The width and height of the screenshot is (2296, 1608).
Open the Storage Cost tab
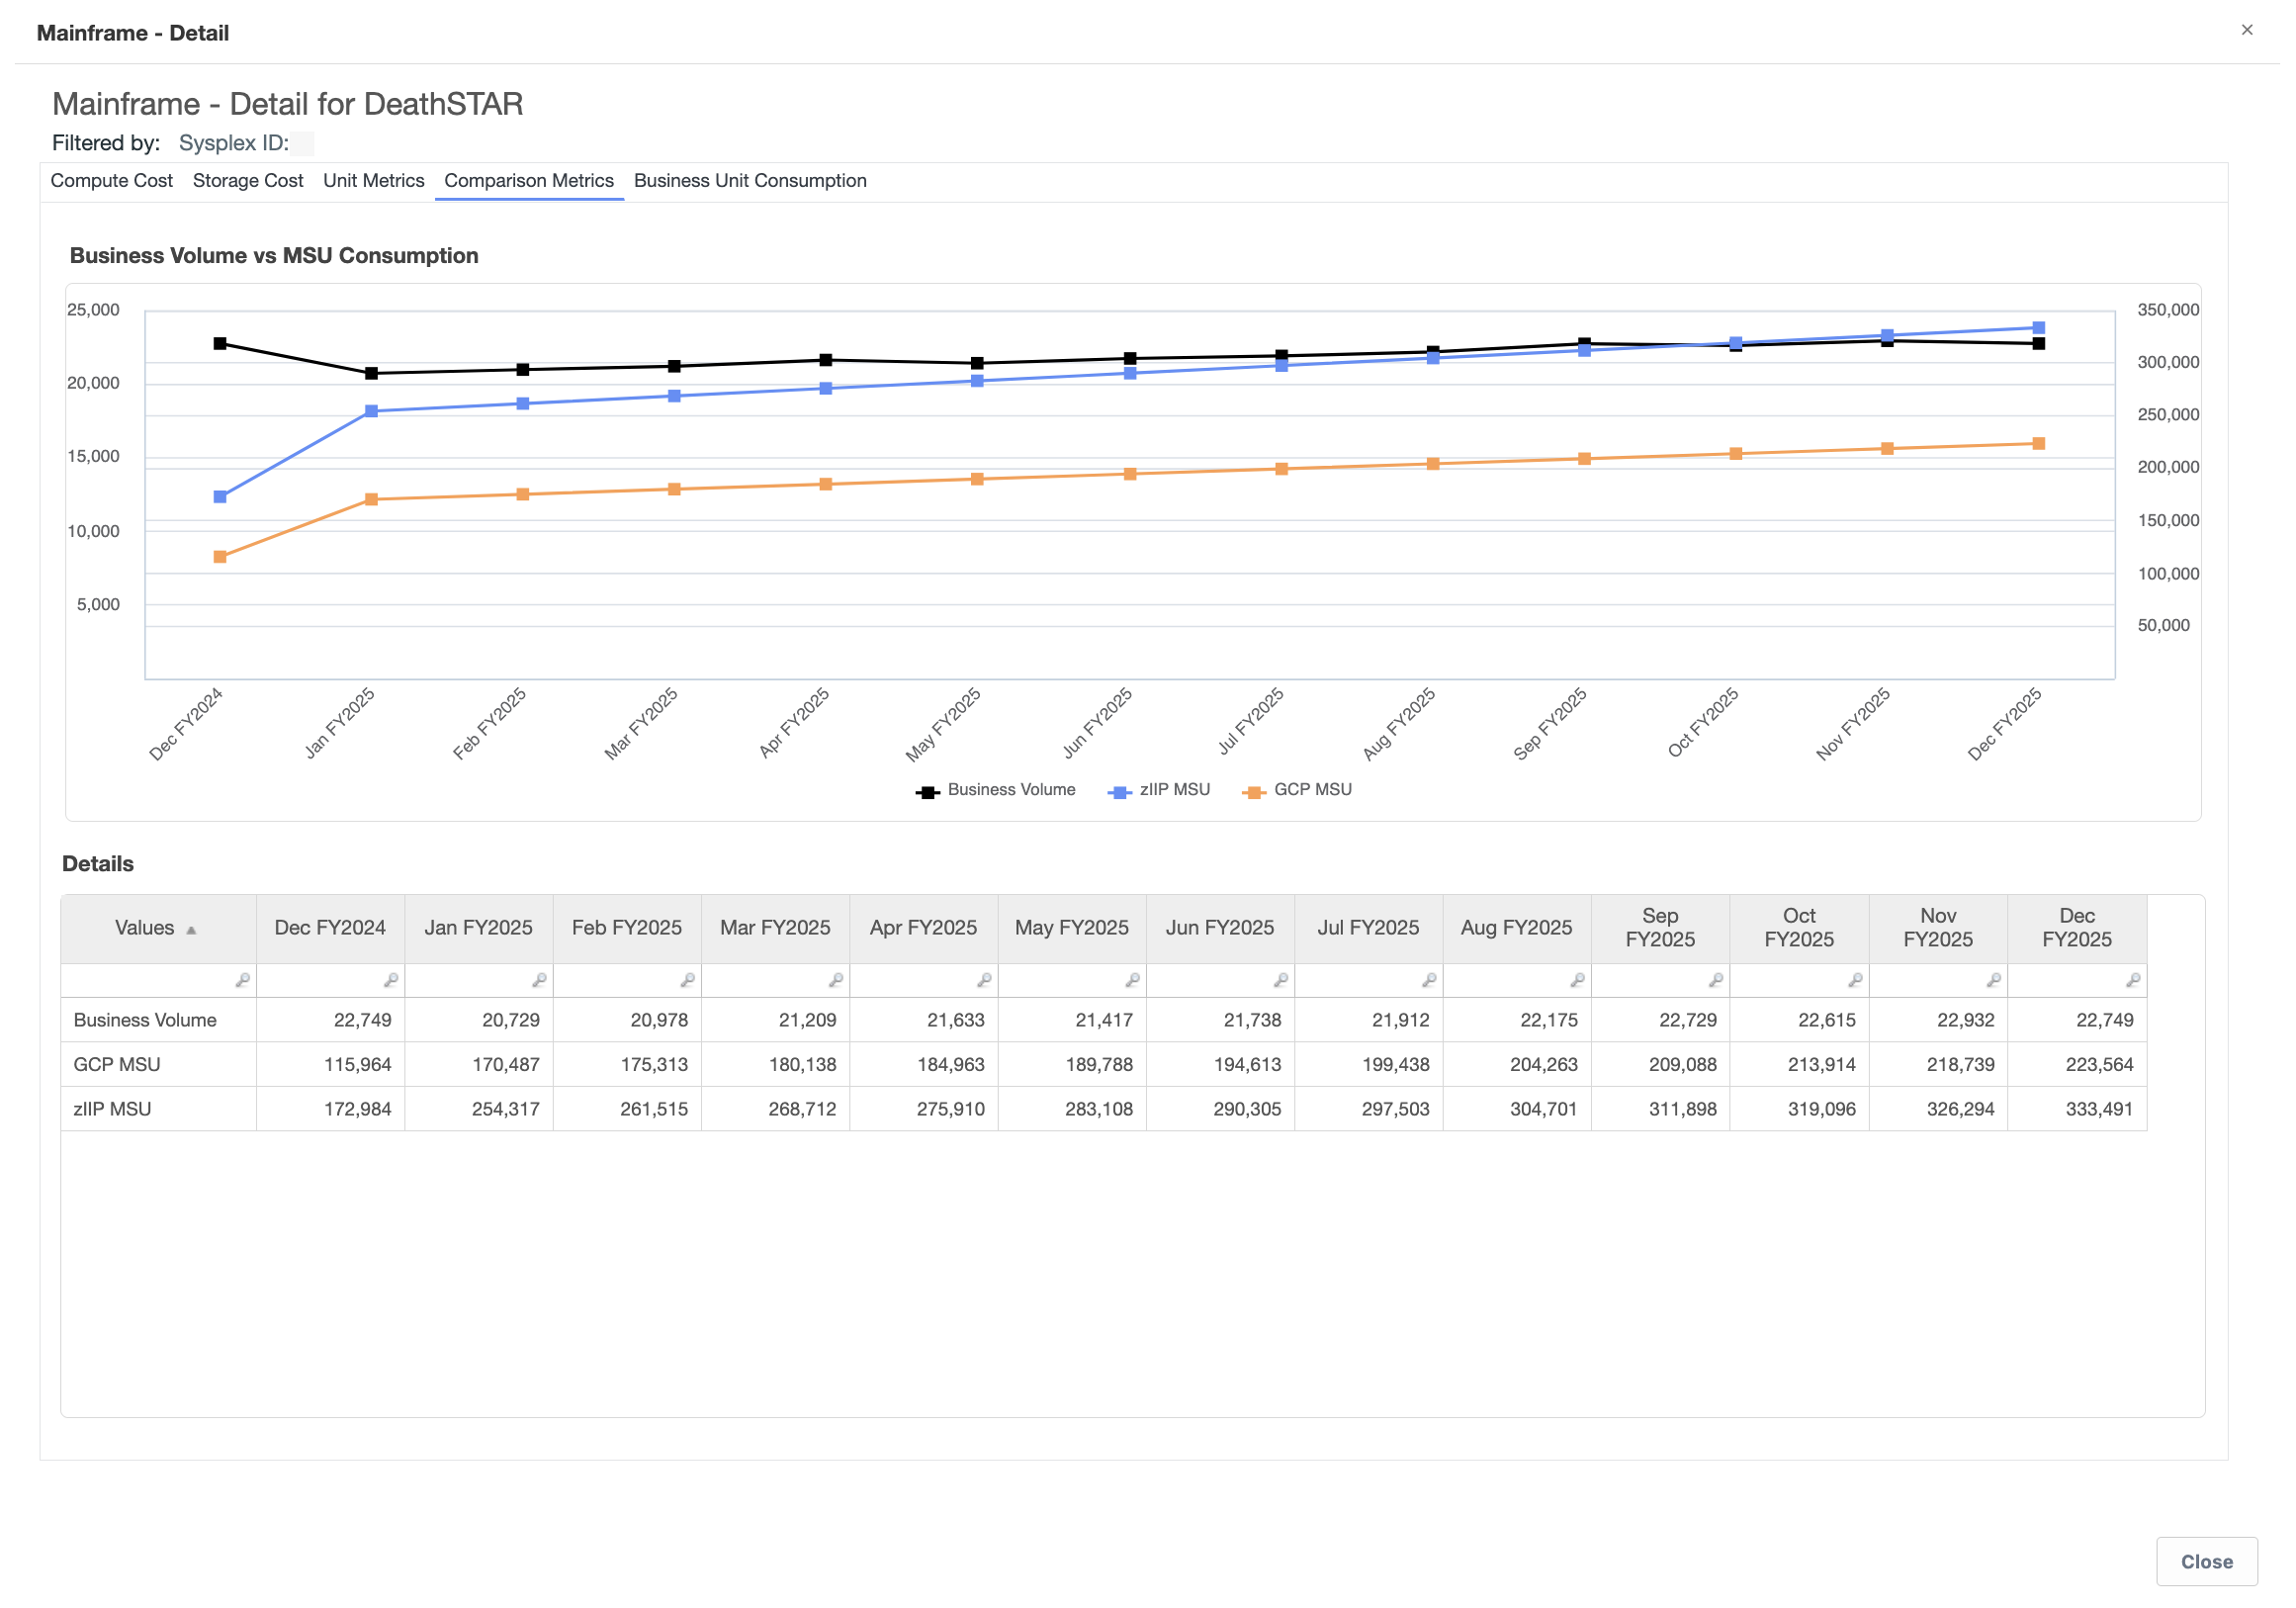point(248,181)
